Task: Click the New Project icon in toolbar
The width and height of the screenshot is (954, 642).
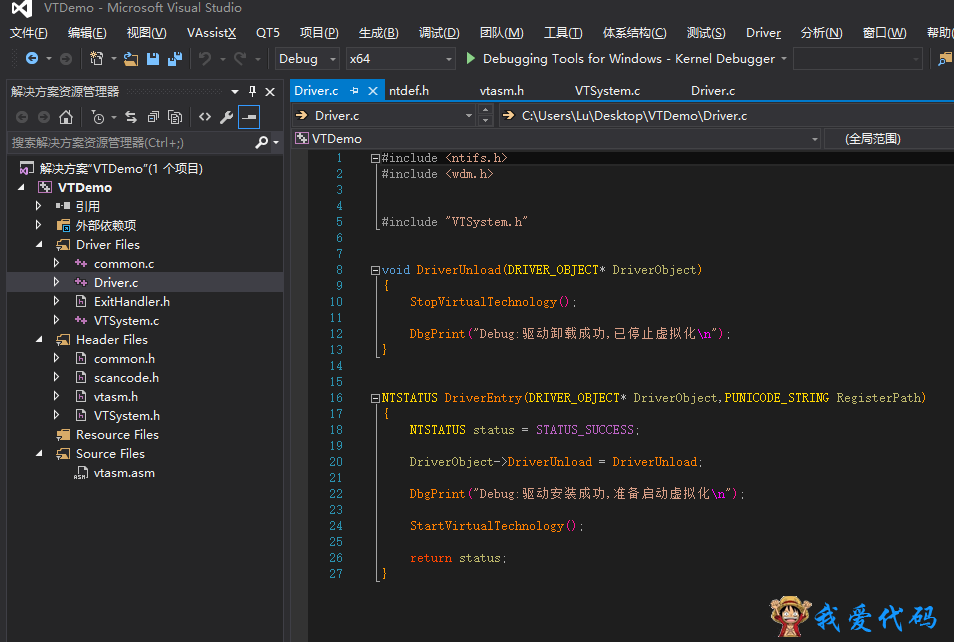Action: click(x=96, y=58)
